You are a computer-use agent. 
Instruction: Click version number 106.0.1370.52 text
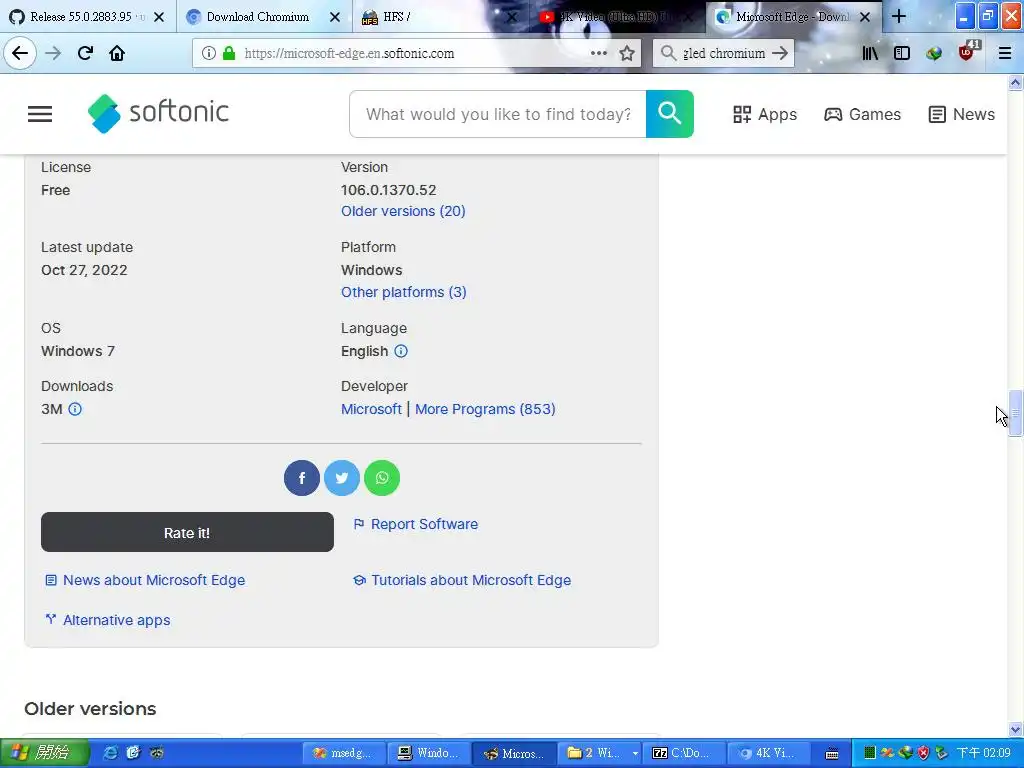point(389,190)
